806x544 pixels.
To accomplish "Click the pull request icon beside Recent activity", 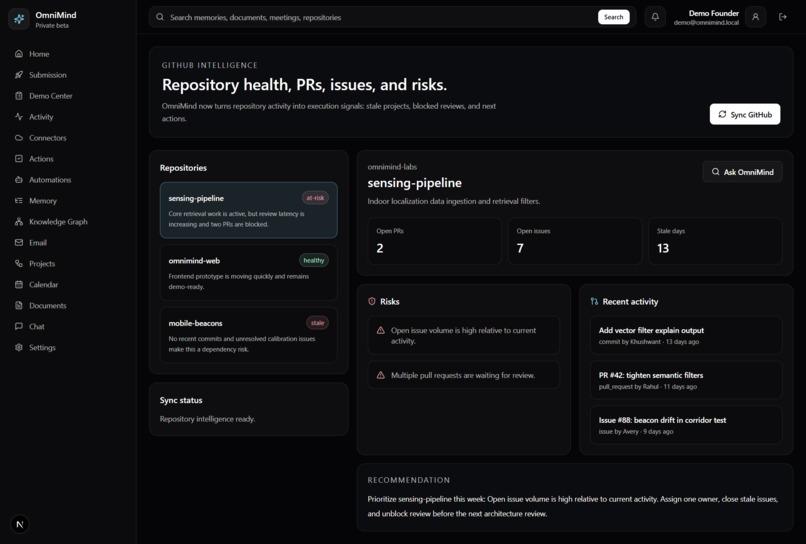I will click(x=594, y=301).
